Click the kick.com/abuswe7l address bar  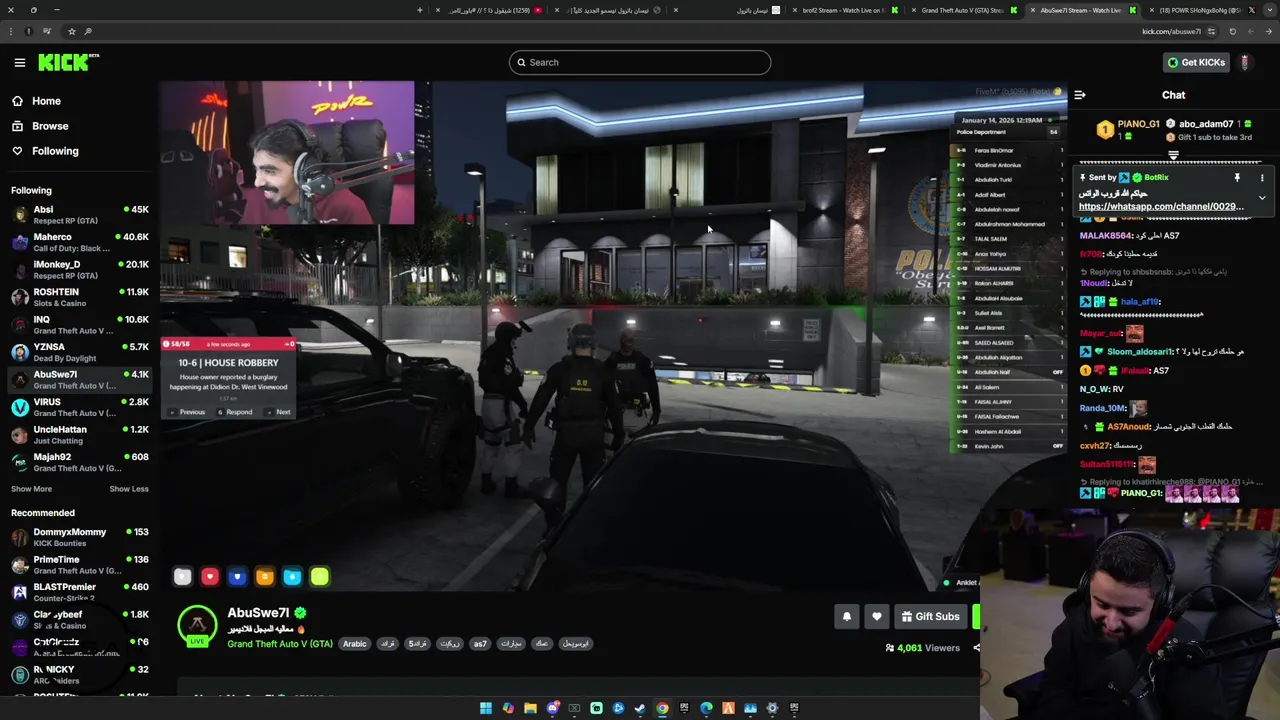(1171, 31)
